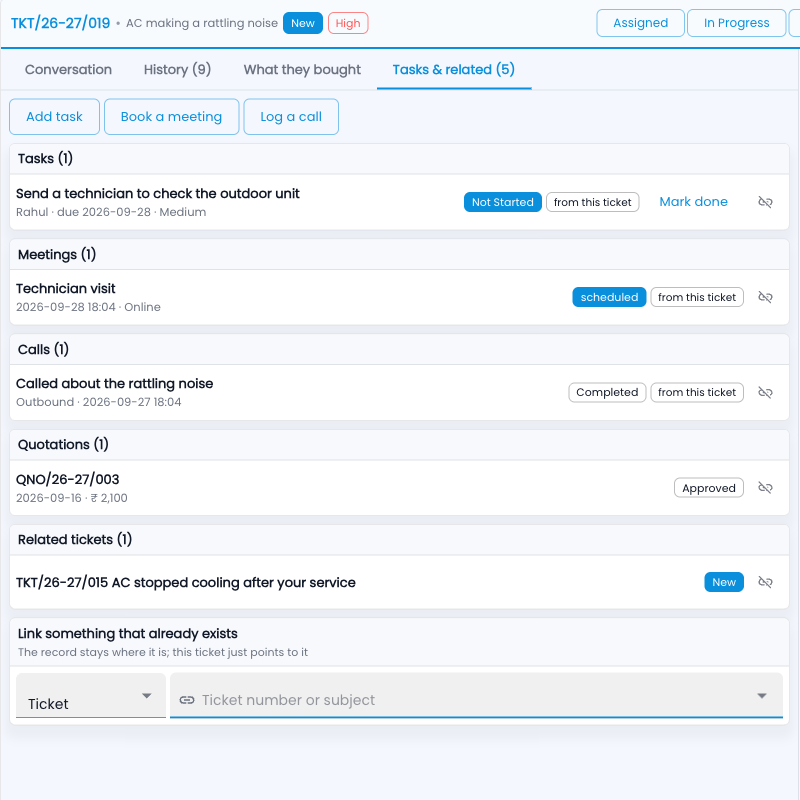Click the 'Tasks (1)' section header

pos(45,159)
